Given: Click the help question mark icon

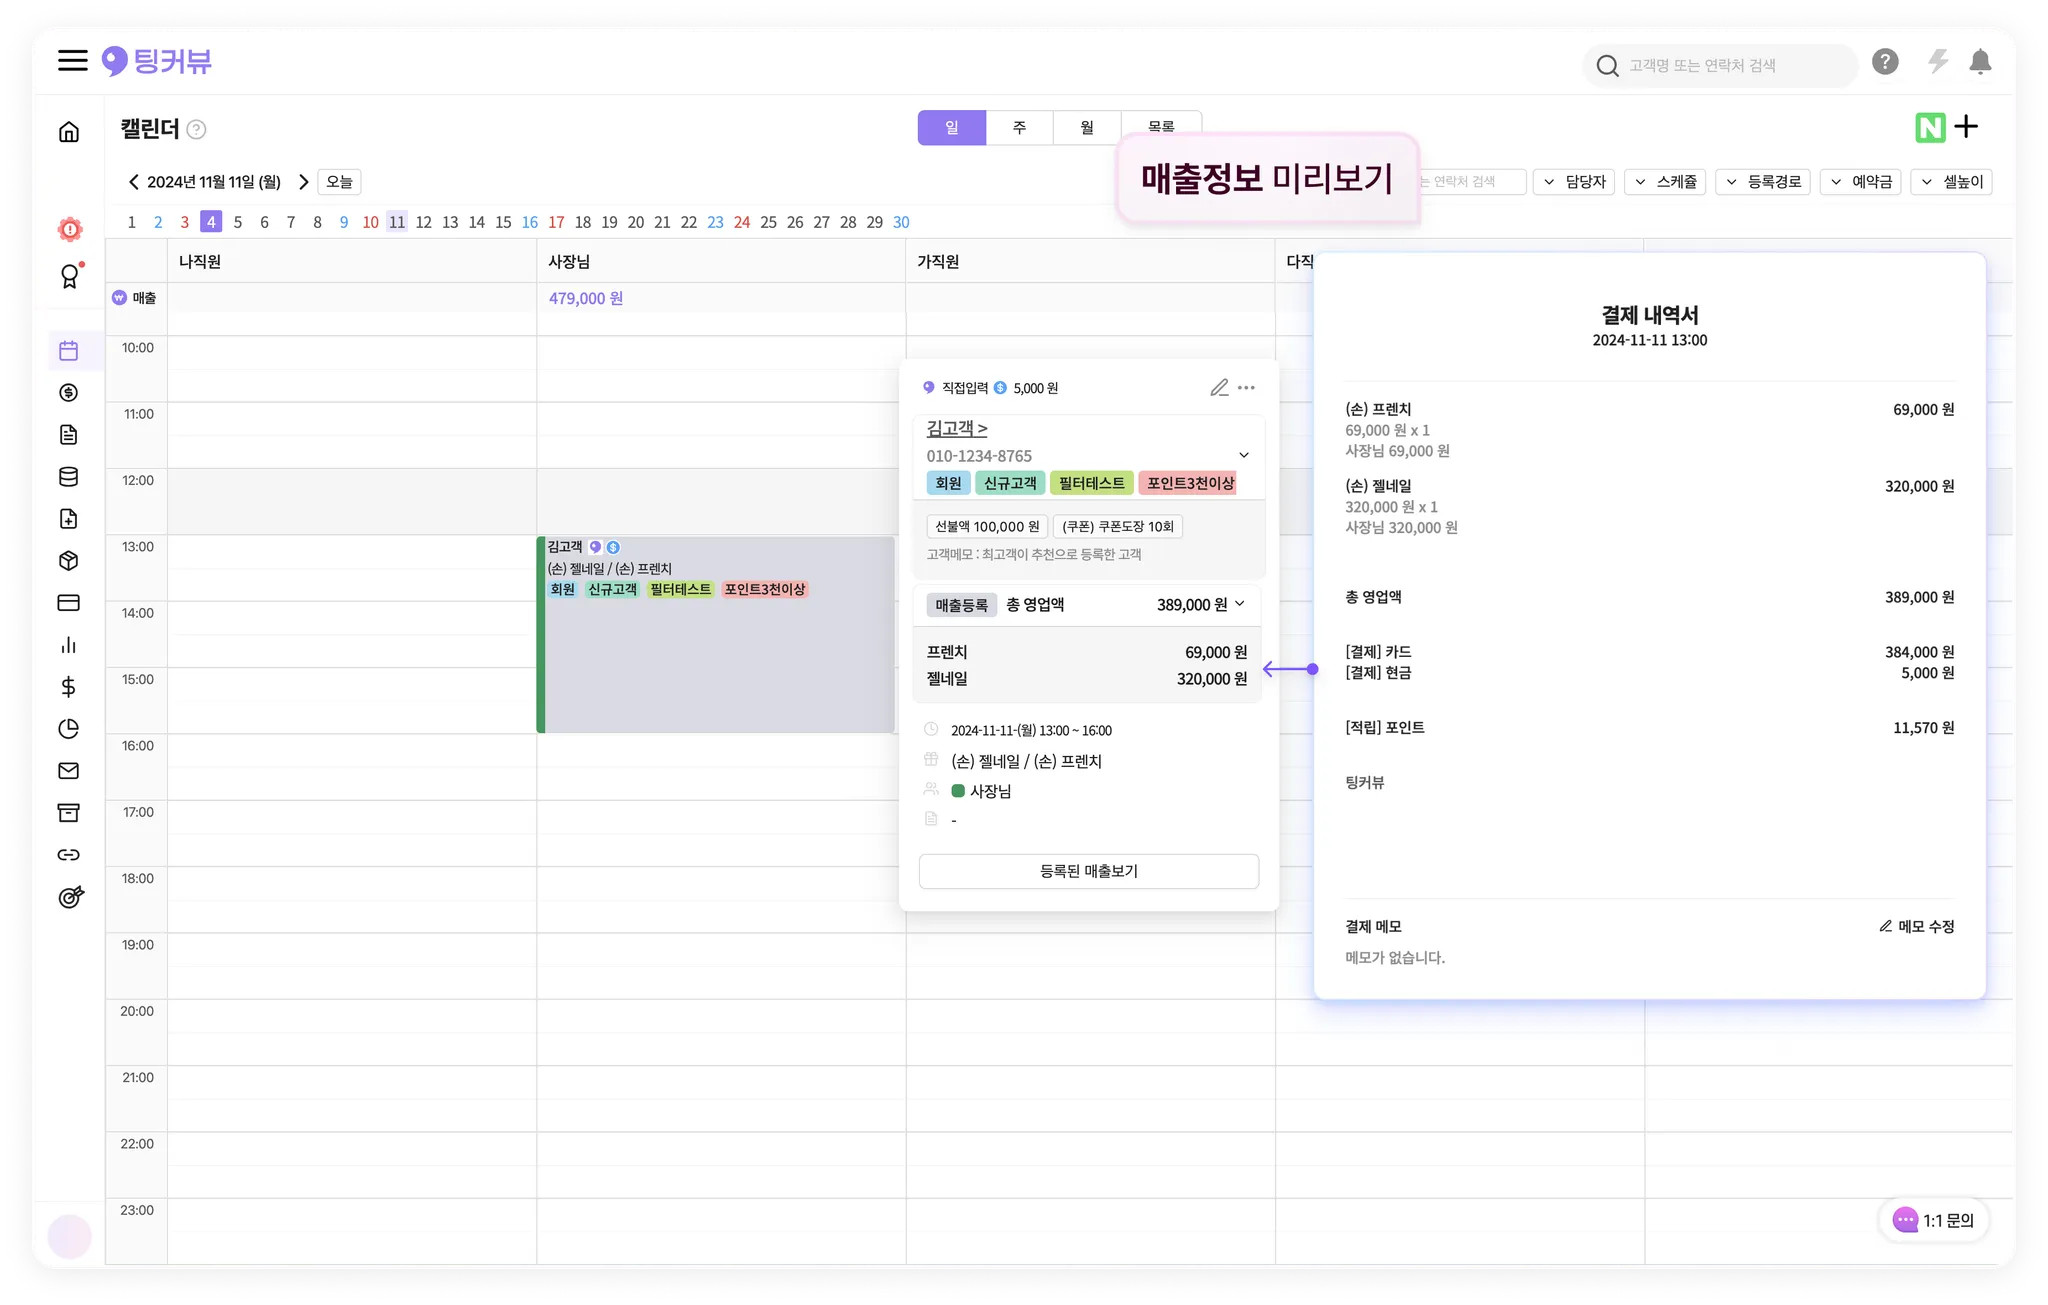Looking at the screenshot, I should tap(1885, 63).
